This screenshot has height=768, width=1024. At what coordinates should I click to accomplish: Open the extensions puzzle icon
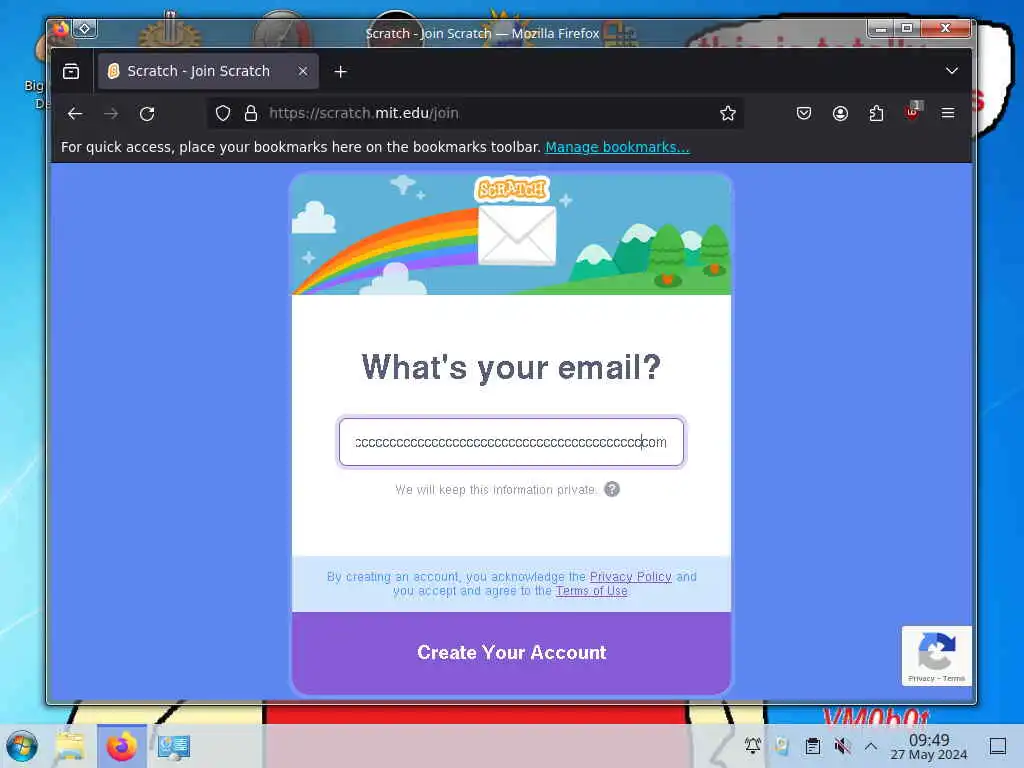pyautogui.click(x=876, y=114)
